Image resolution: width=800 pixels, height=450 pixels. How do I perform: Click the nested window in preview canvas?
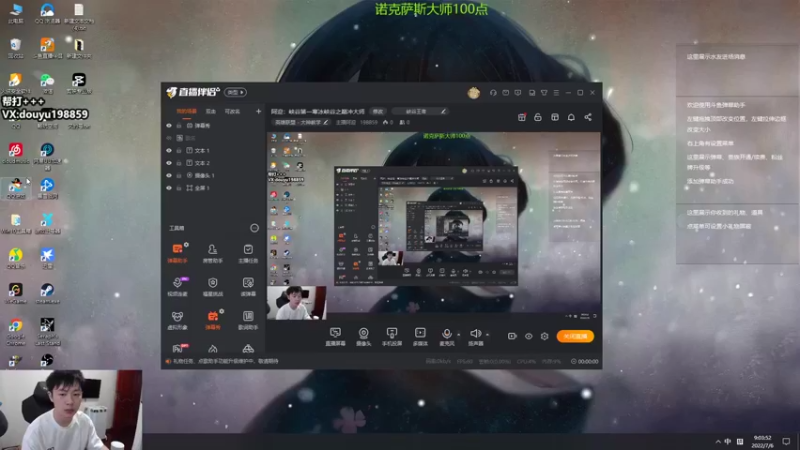coord(426,226)
